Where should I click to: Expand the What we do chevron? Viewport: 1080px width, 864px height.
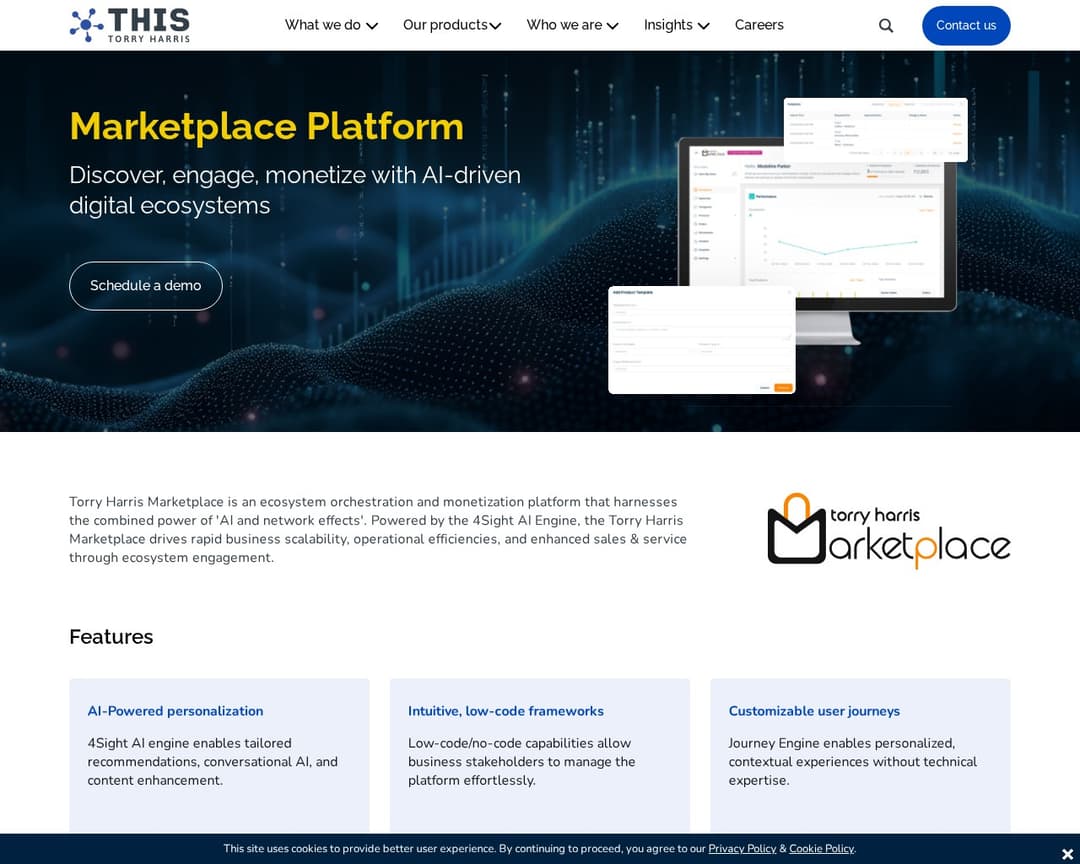[x=372, y=26]
